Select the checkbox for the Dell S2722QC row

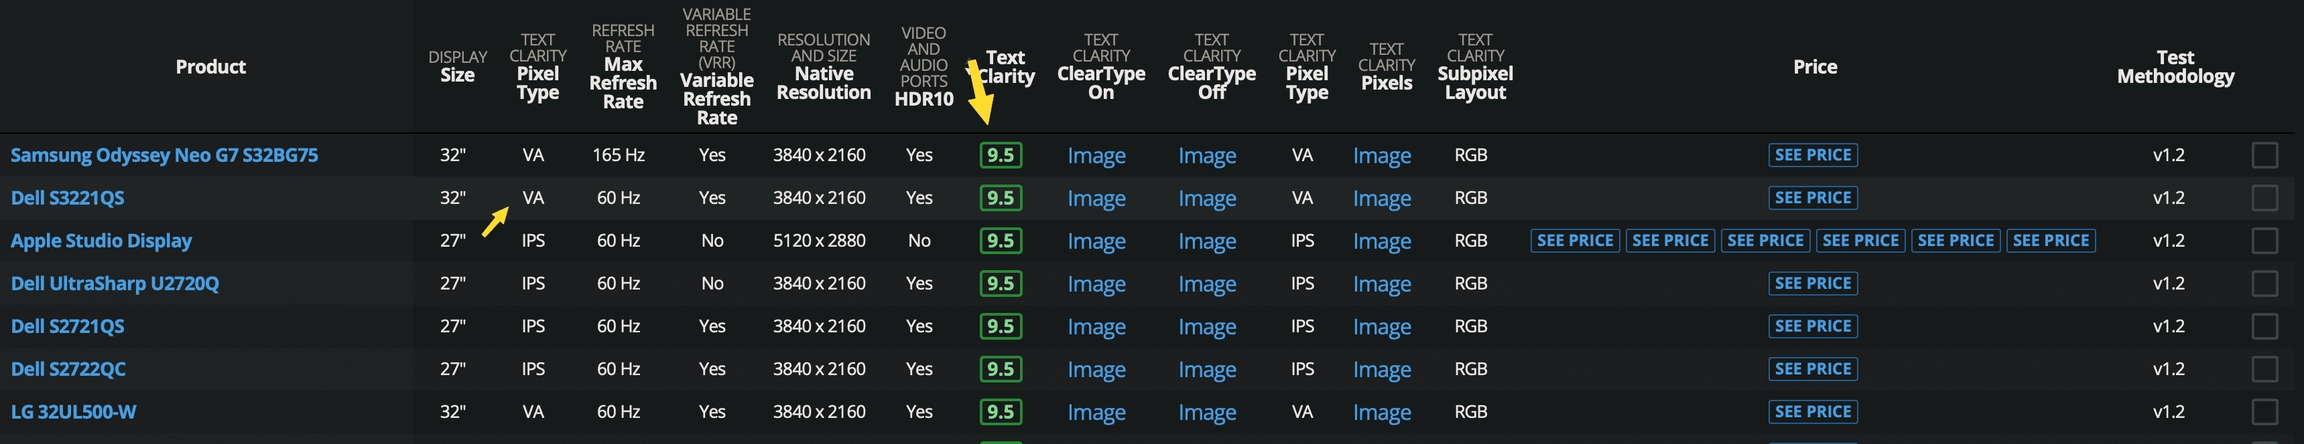tap(2264, 369)
